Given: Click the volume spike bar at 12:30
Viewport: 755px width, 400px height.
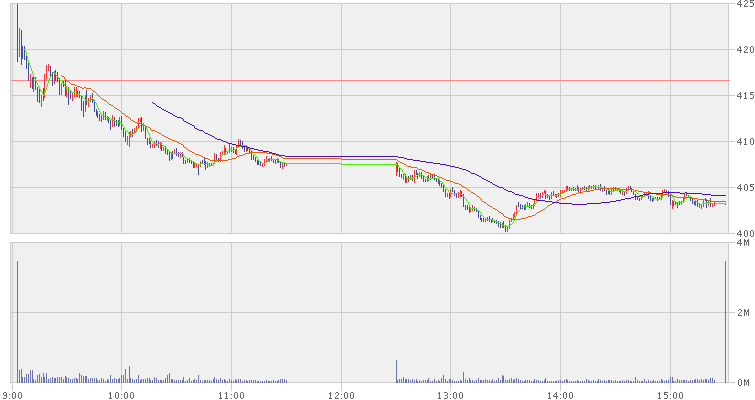Looking at the screenshot, I should click(396, 371).
